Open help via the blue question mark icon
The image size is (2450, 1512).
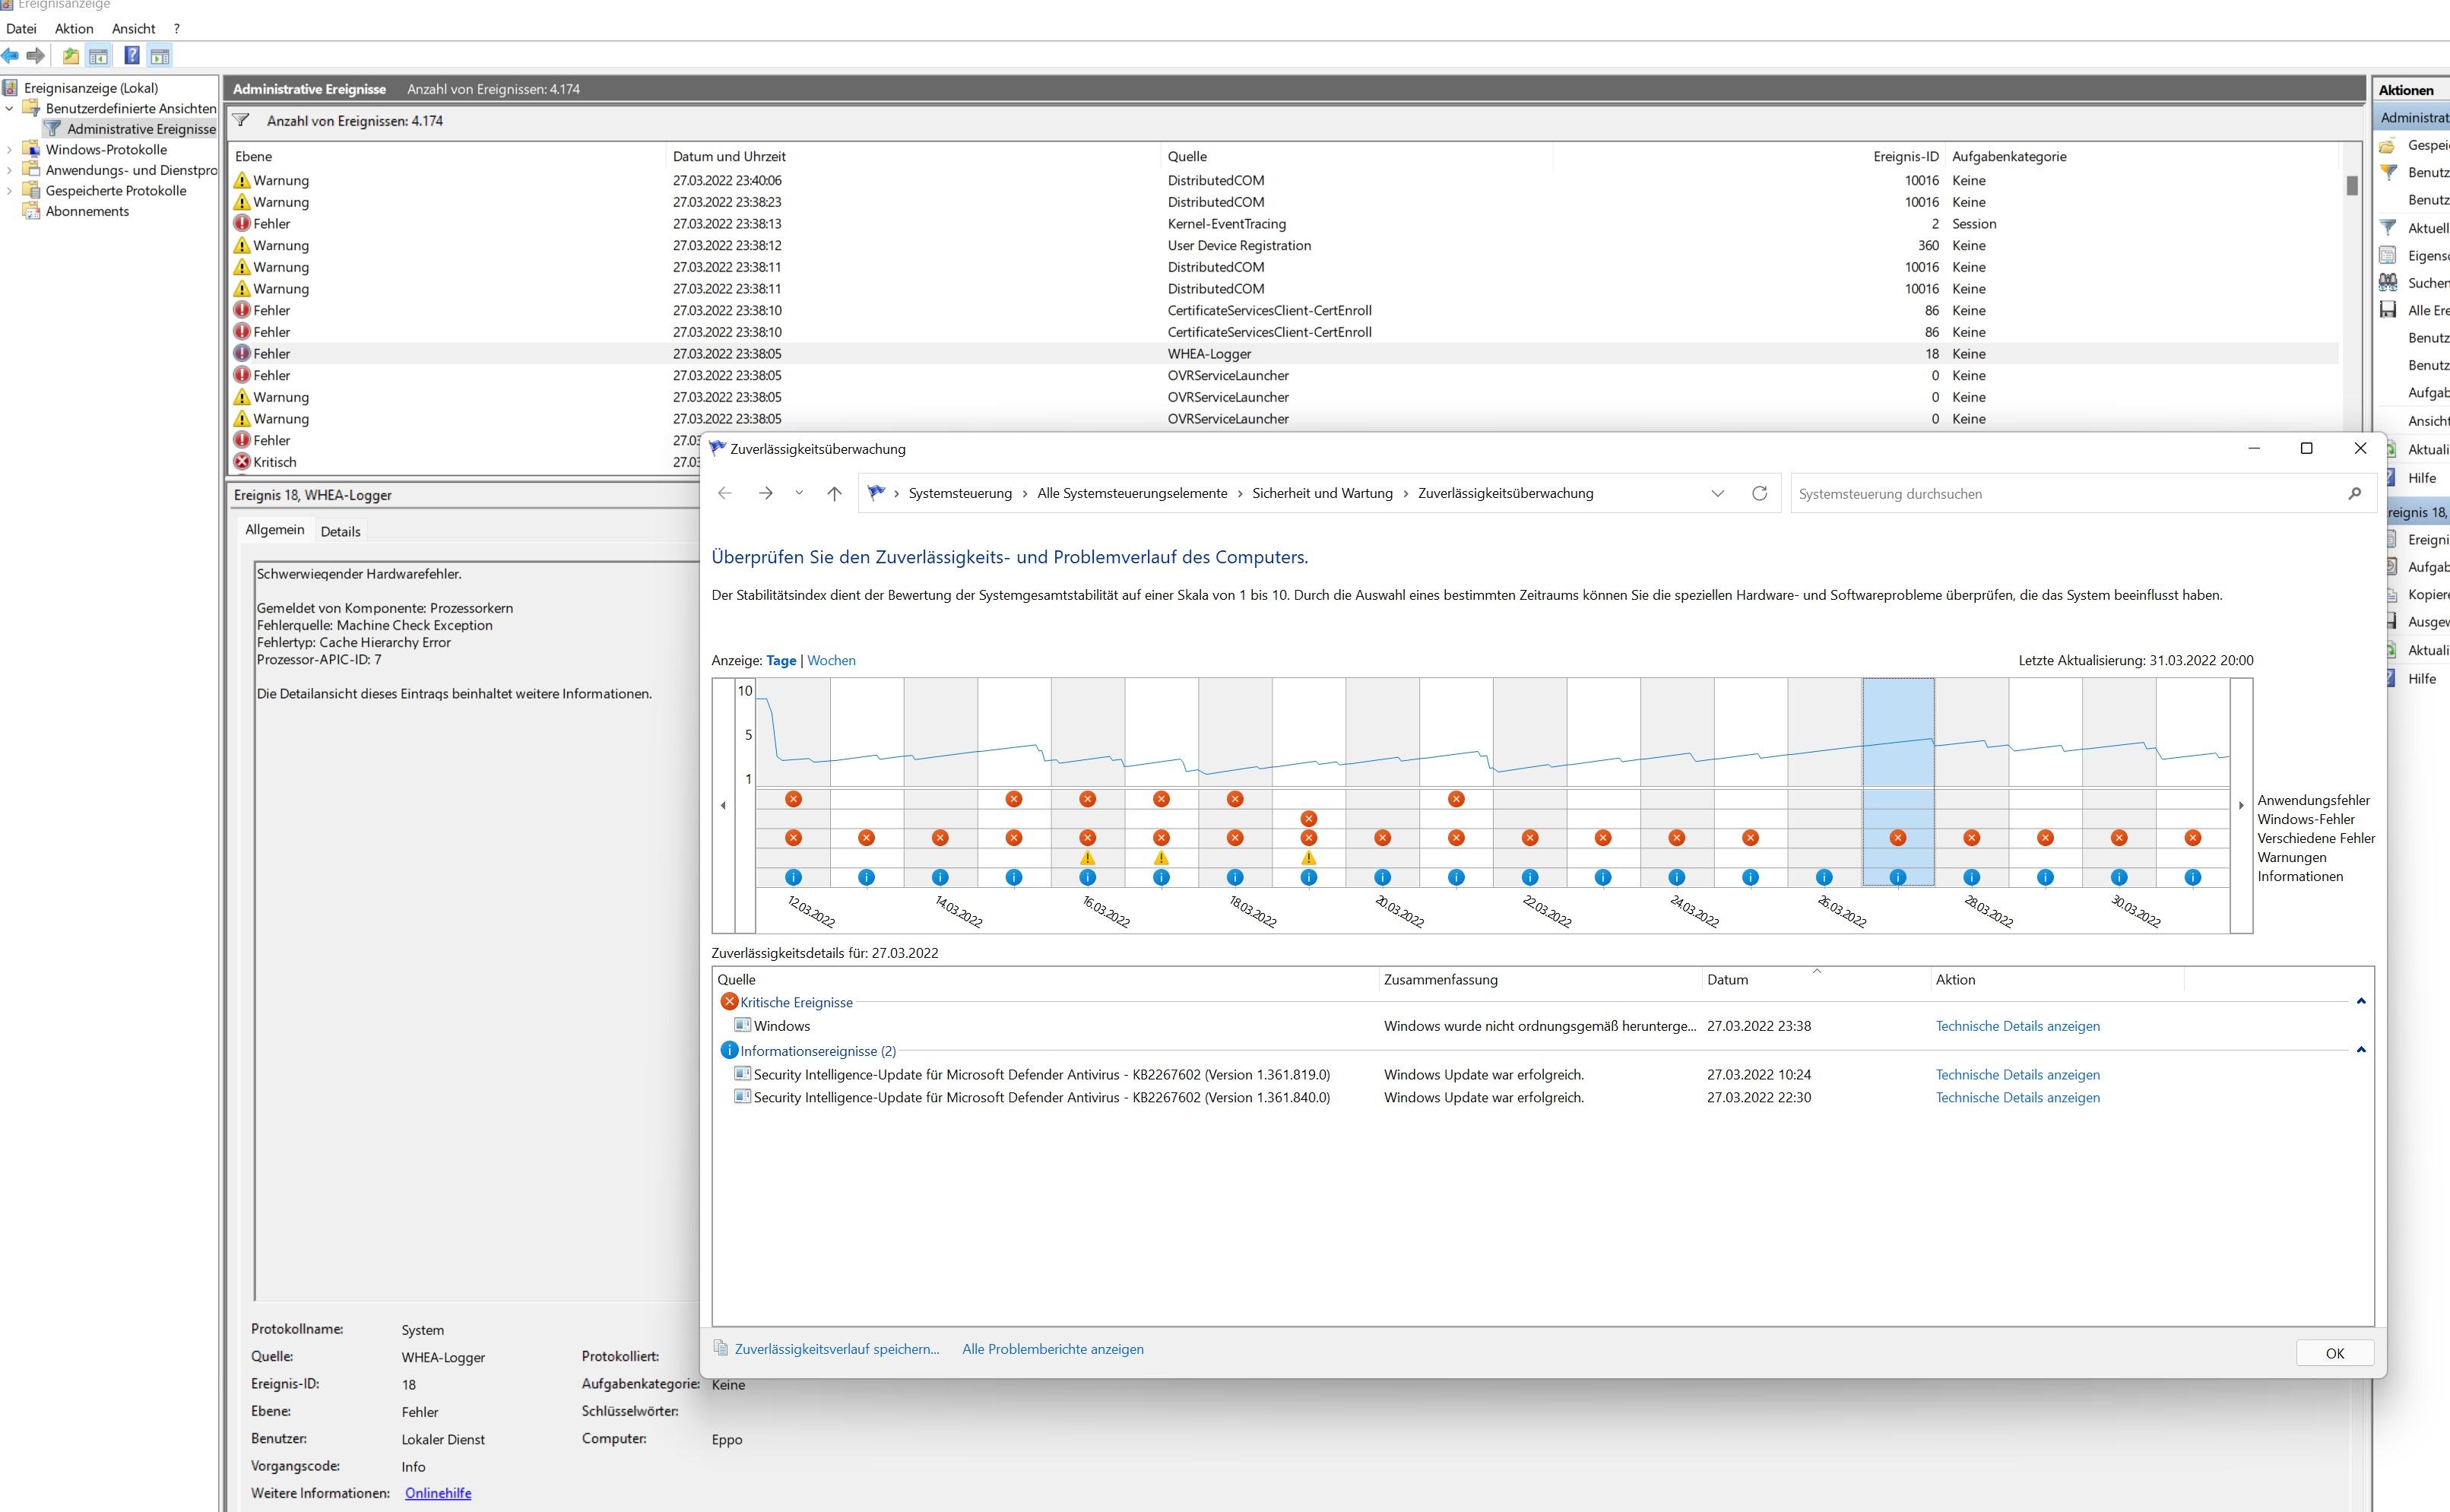tap(132, 56)
